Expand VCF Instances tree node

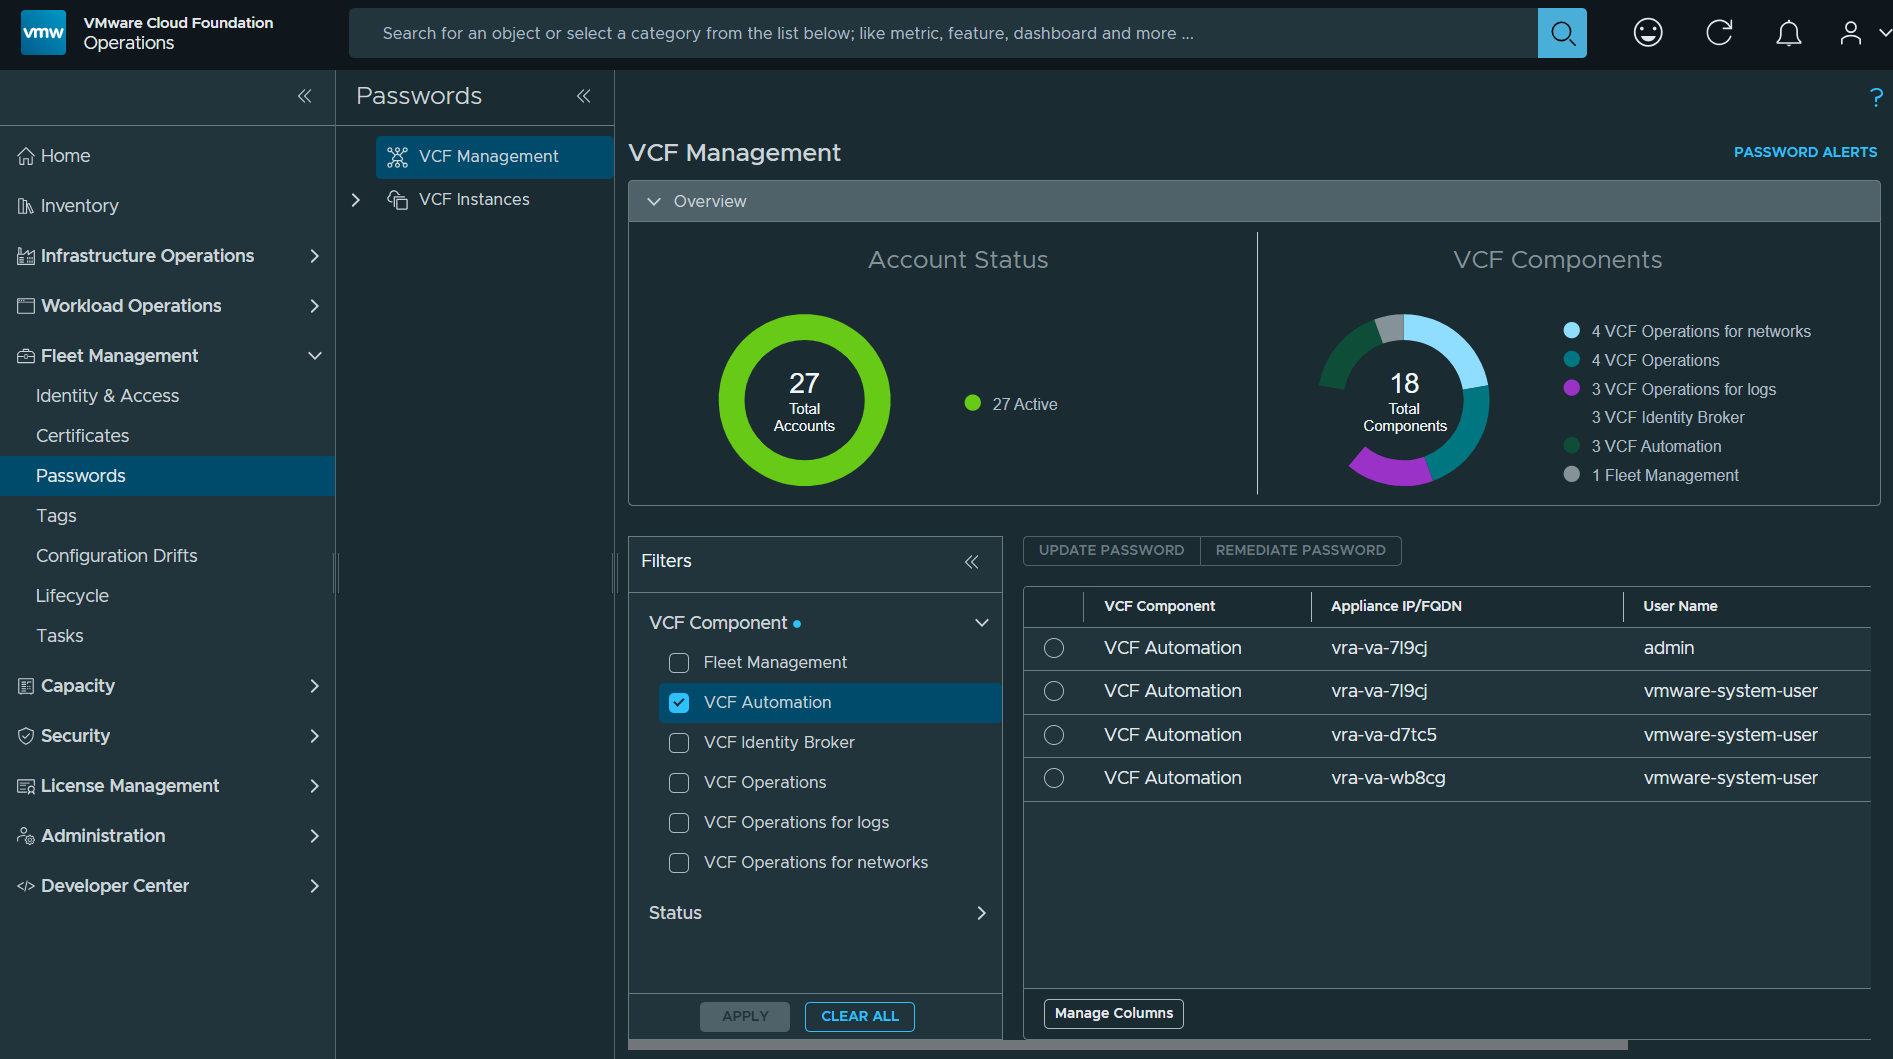(356, 200)
